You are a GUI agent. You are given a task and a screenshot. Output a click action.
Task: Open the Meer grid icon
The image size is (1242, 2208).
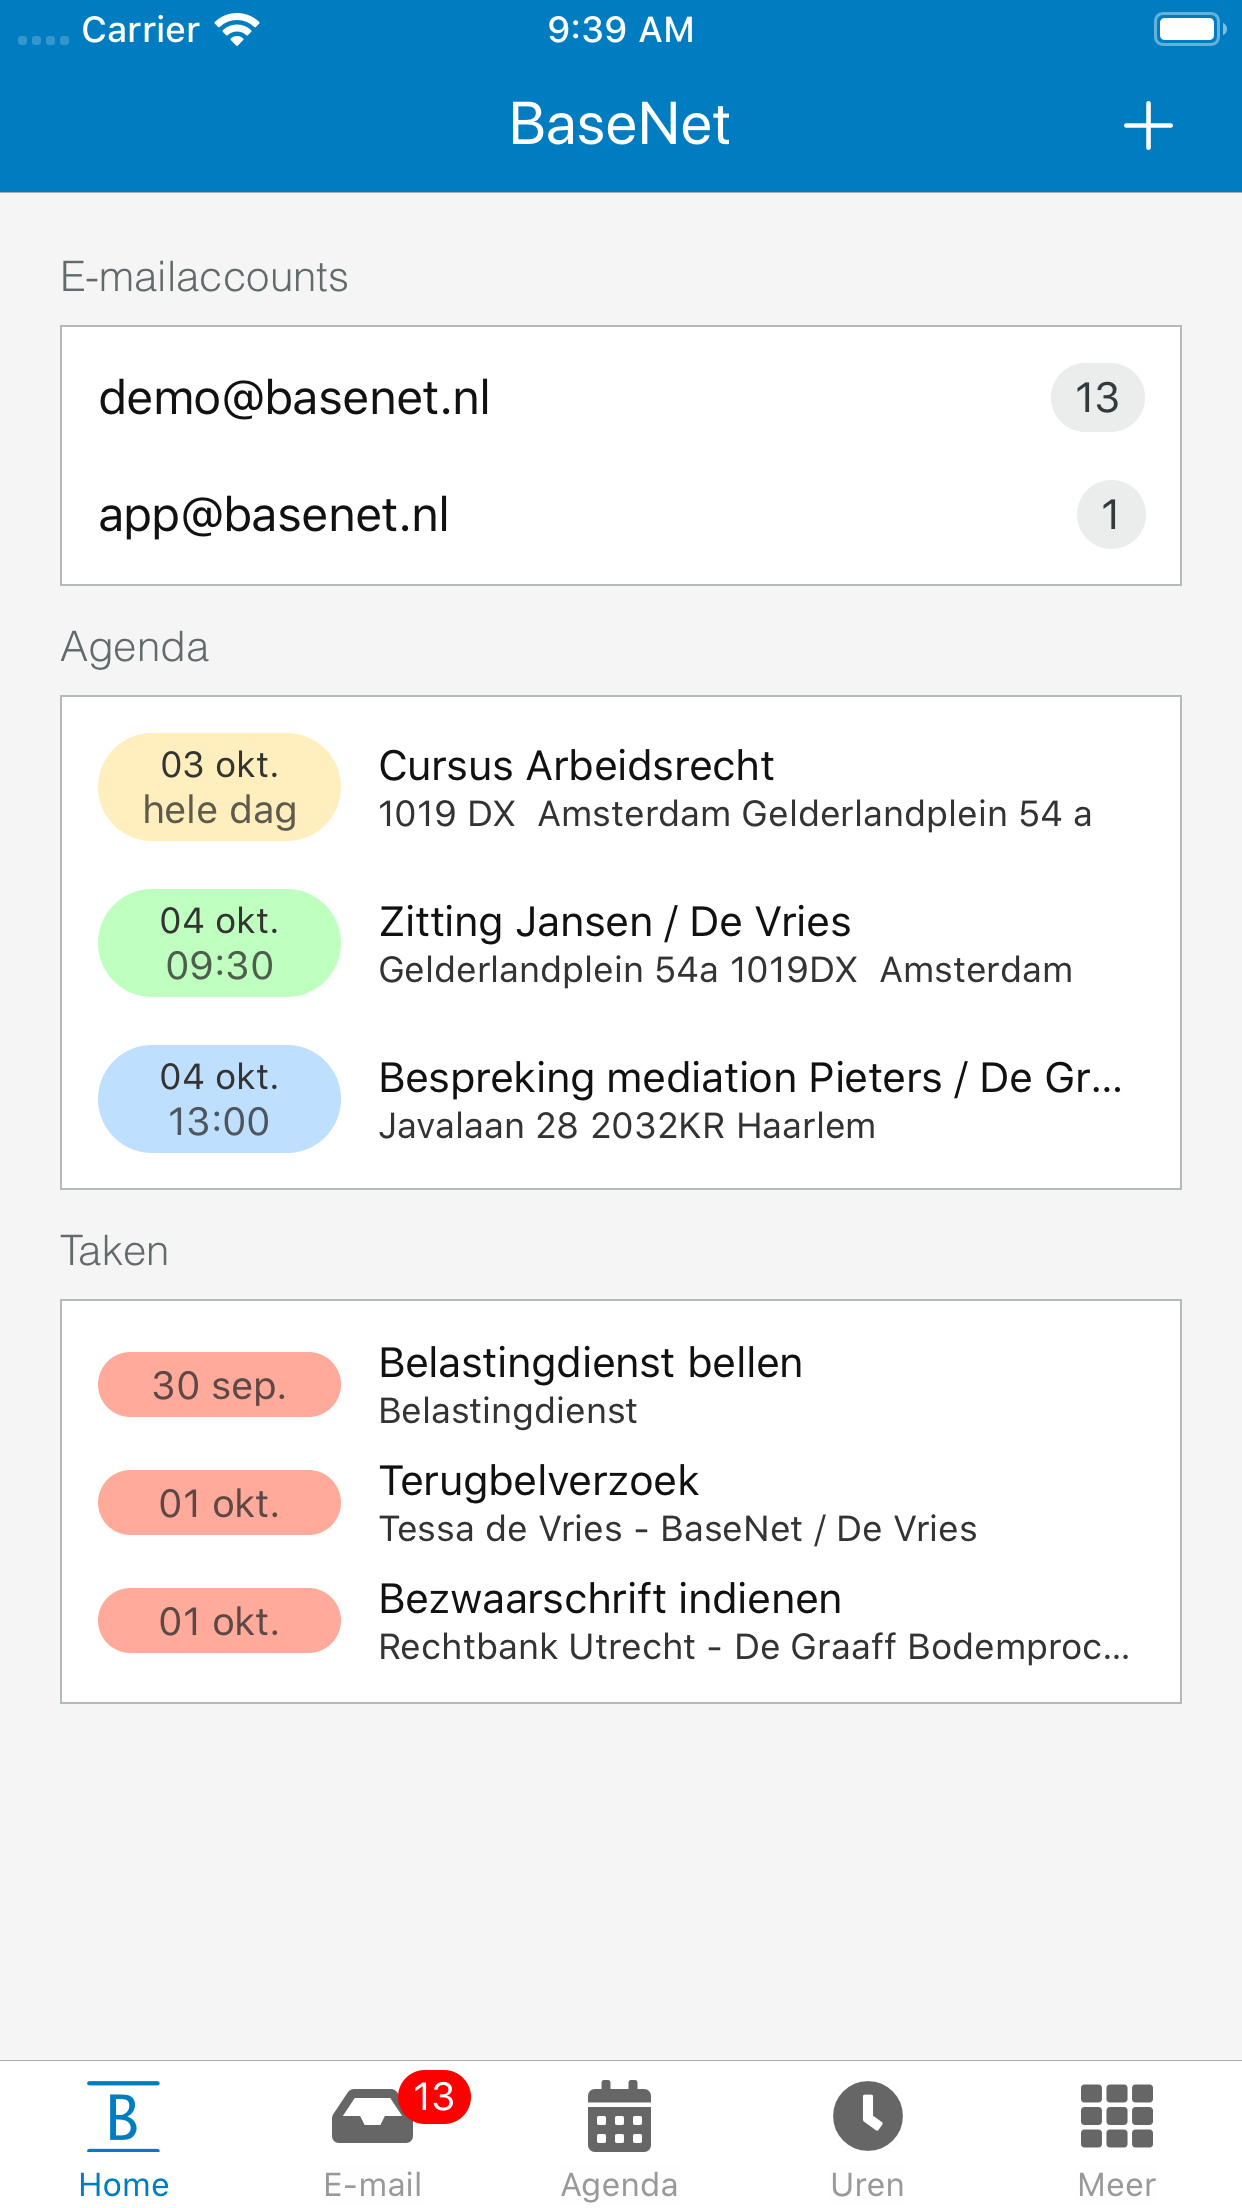tap(1117, 2115)
